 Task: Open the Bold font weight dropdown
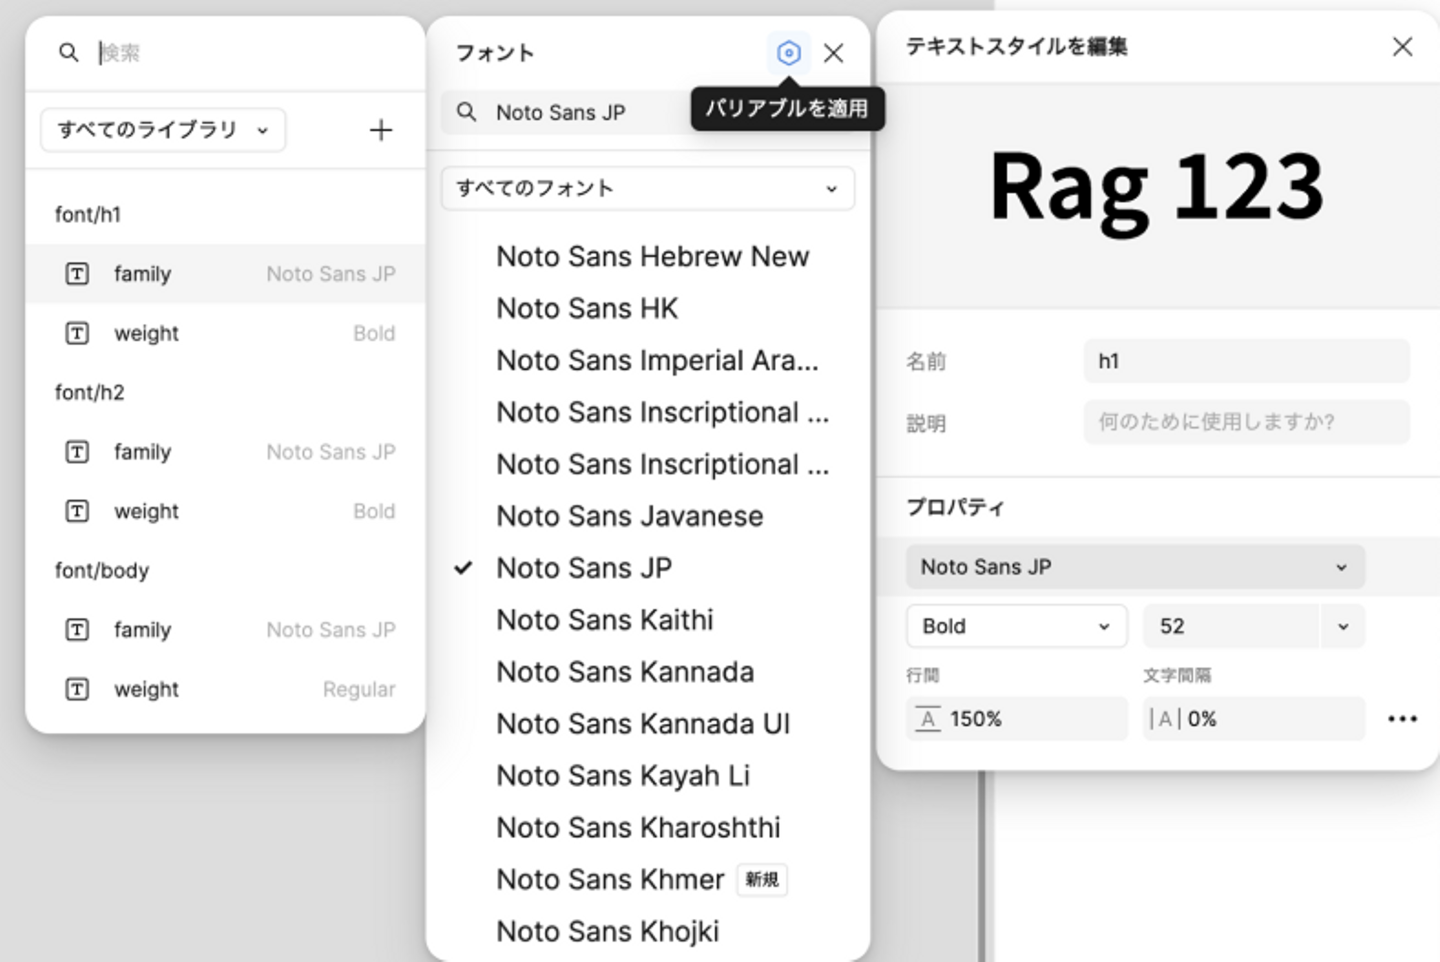1016,626
